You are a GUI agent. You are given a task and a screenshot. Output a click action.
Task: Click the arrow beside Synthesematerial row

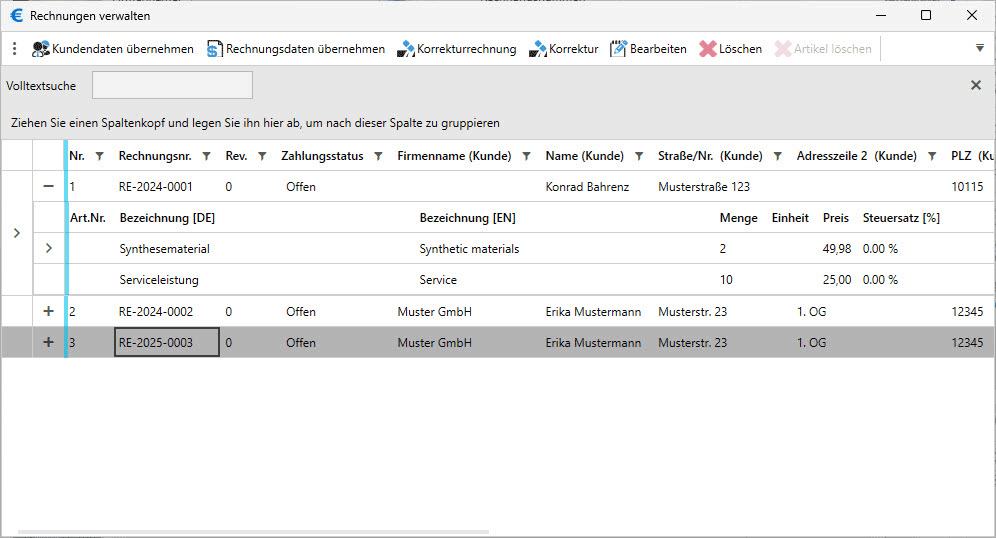(x=49, y=248)
